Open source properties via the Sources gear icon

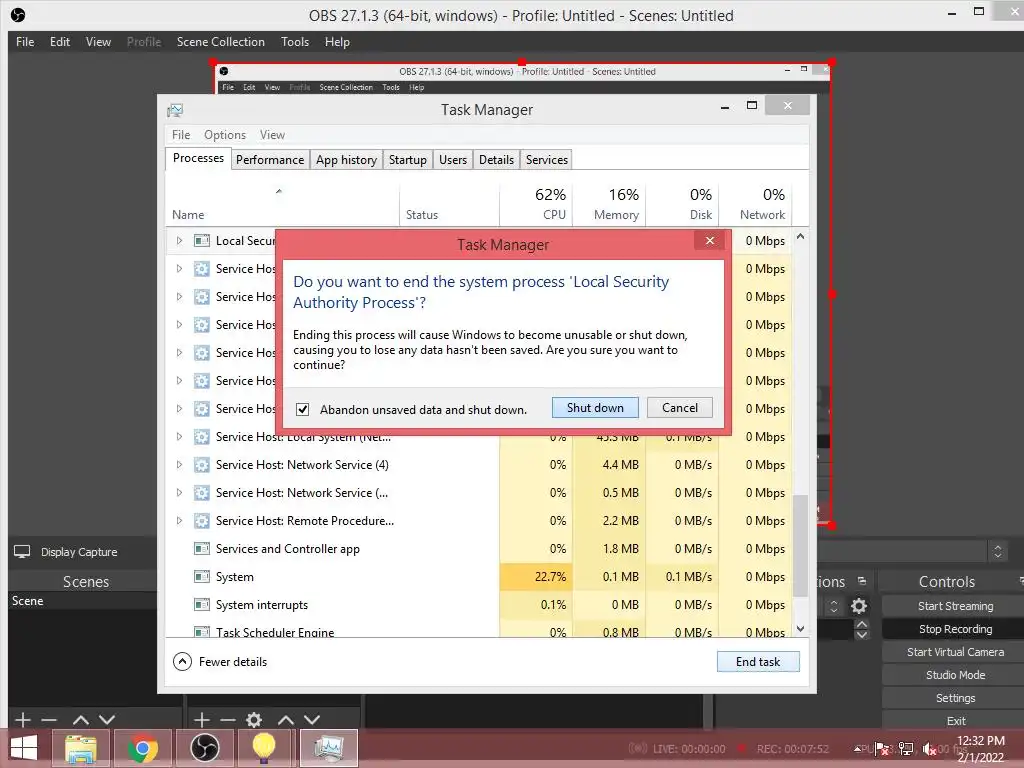[254, 720]
